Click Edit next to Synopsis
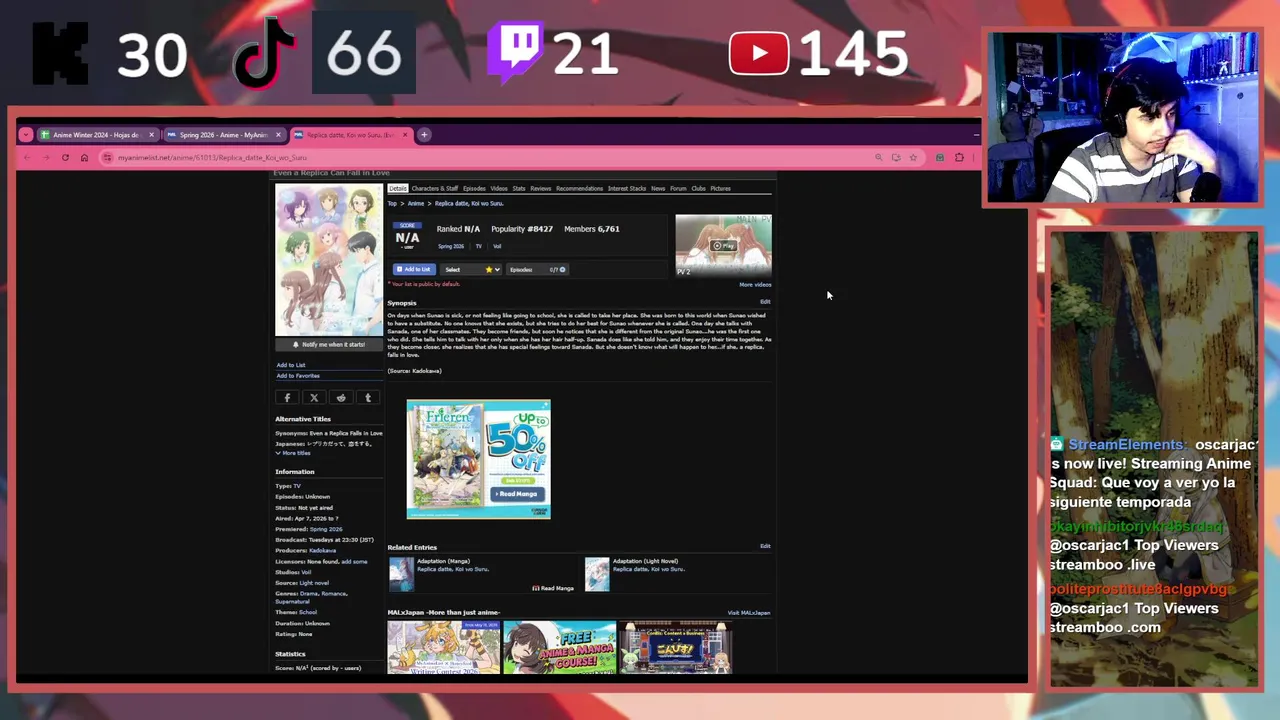 pyautogui.click(x=765, y=302)
